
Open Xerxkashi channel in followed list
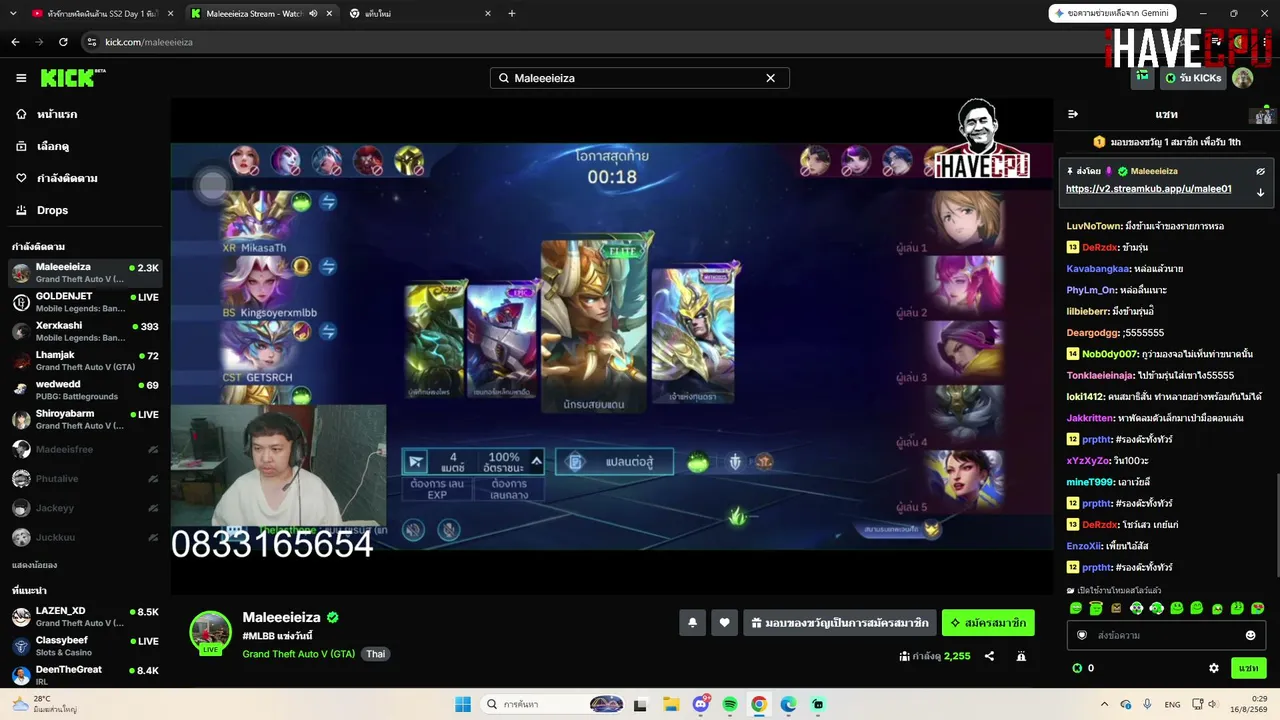tap(84, 331)
